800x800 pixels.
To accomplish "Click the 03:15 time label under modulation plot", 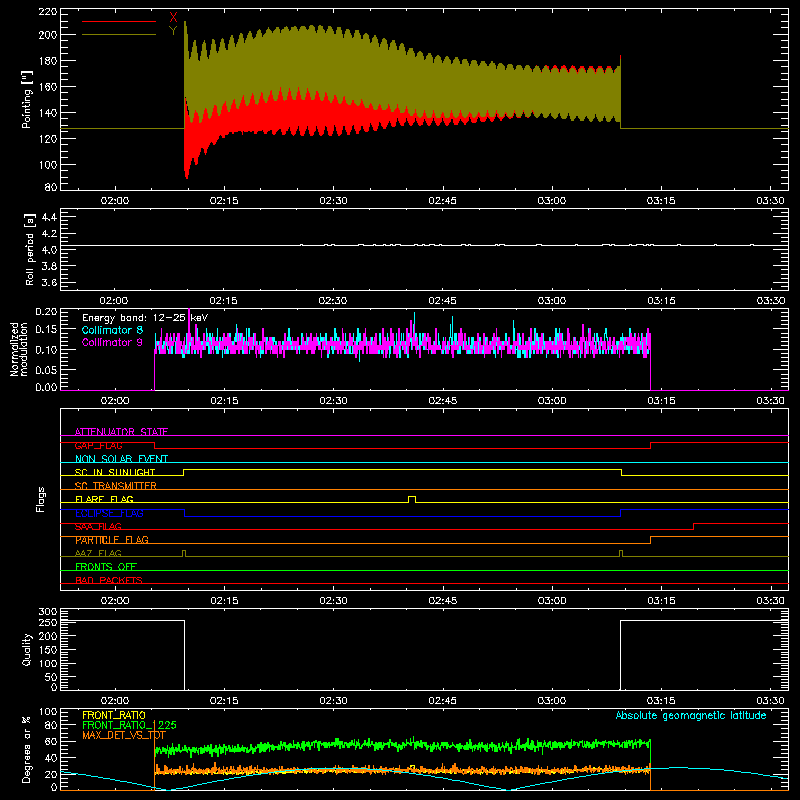I will coord(661,401).
